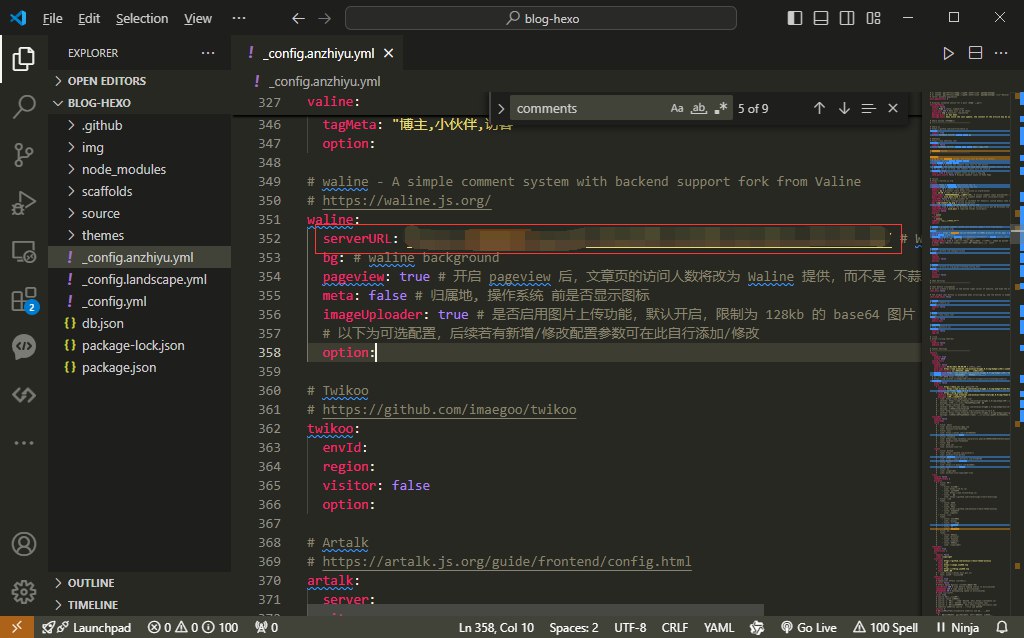
Task: Open the Accounts profile icon
Action: pos(23,545)
